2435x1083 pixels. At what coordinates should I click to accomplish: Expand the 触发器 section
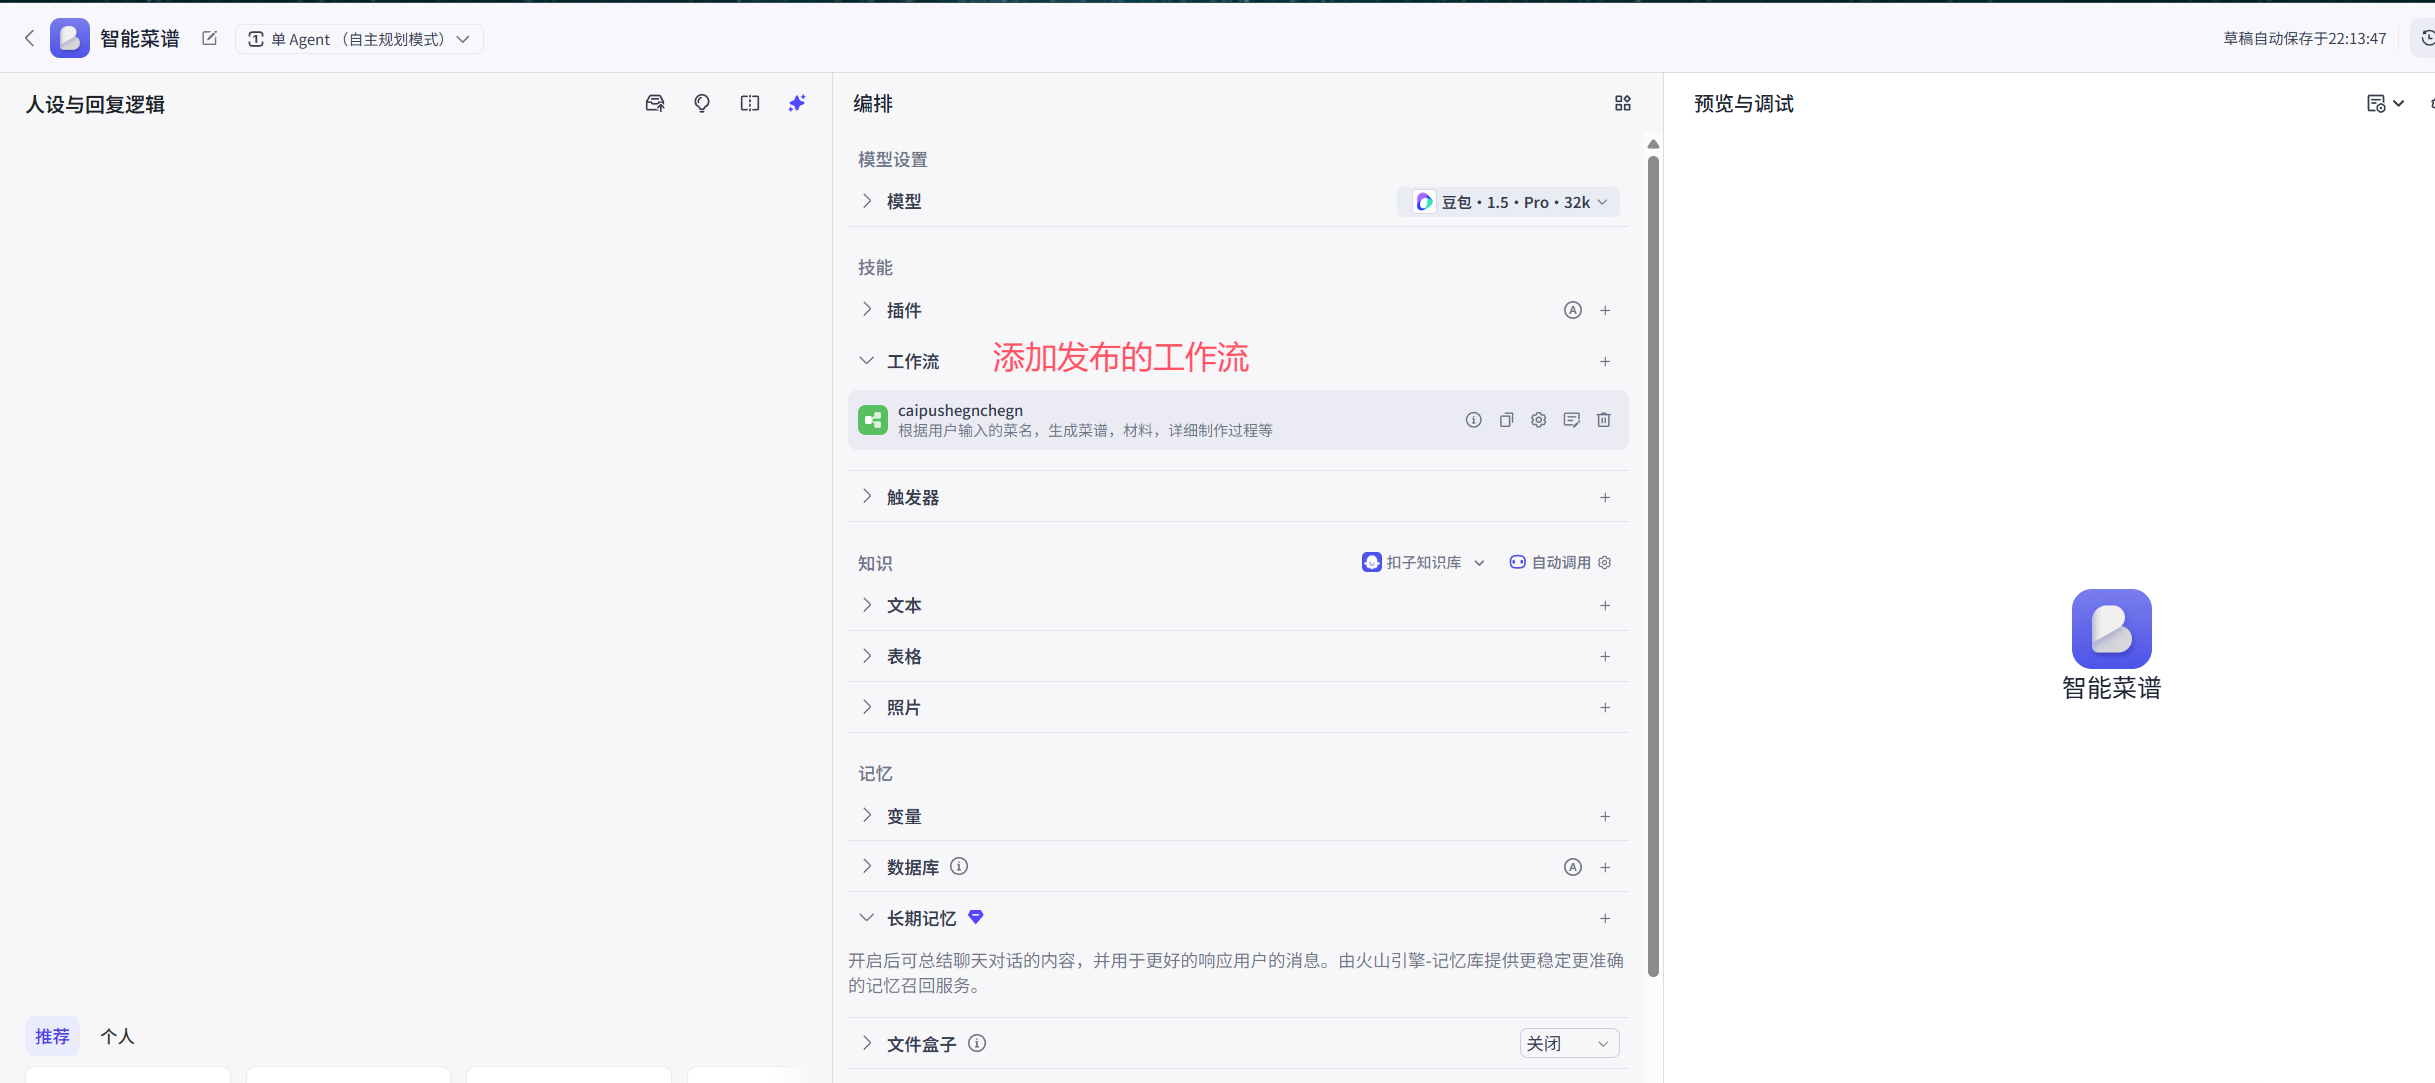(x=866, y=497)
